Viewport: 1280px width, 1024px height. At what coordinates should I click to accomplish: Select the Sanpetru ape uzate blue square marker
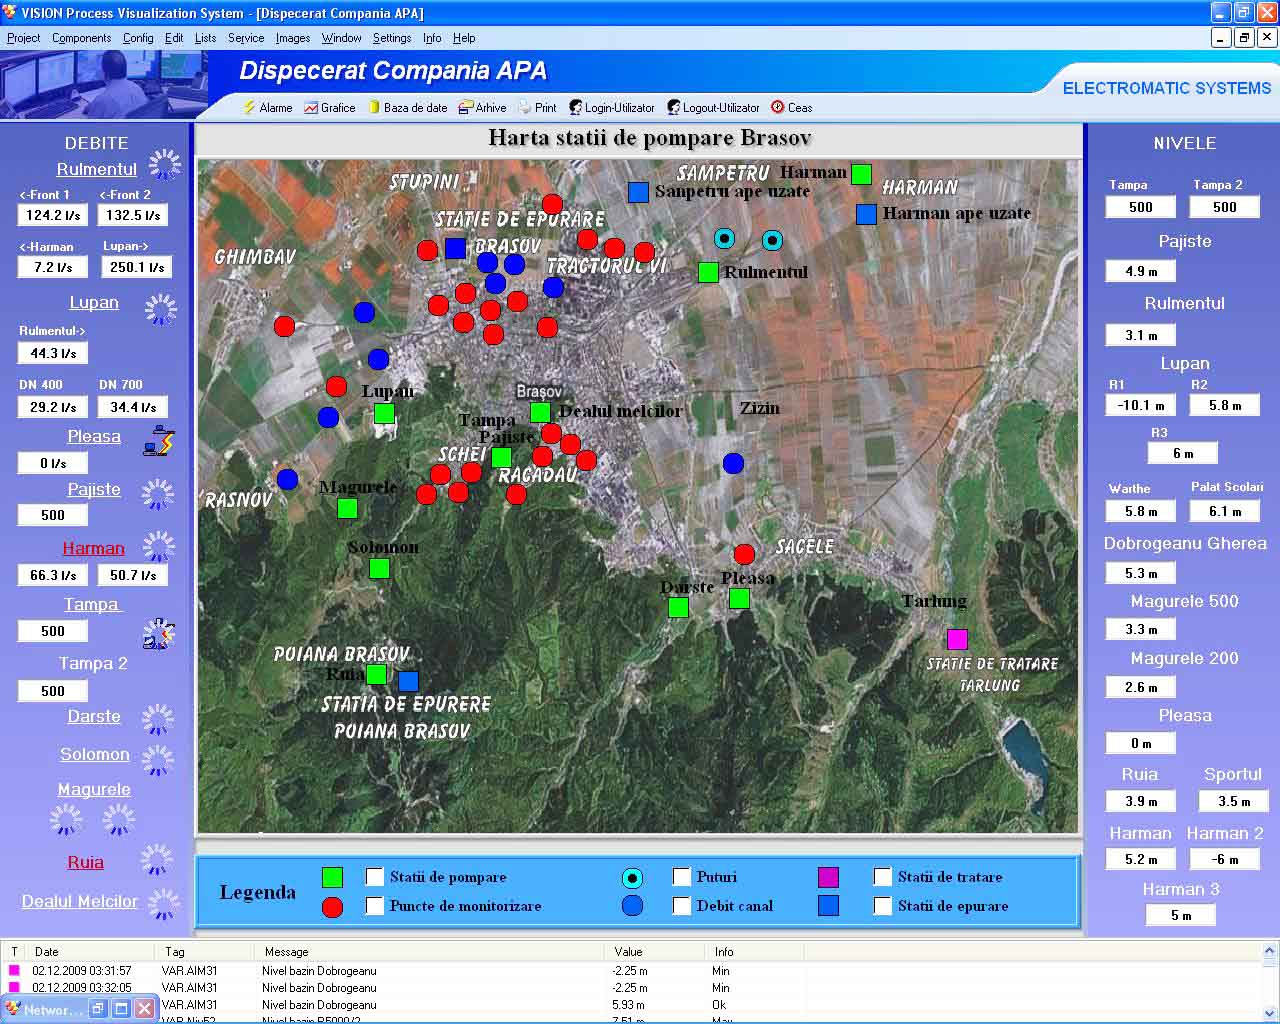(638, 192)
